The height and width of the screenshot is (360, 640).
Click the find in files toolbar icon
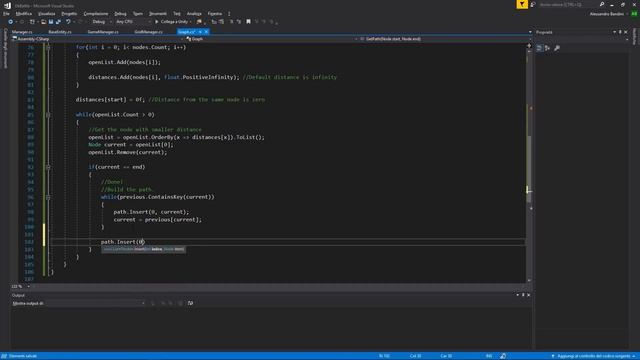199,22
